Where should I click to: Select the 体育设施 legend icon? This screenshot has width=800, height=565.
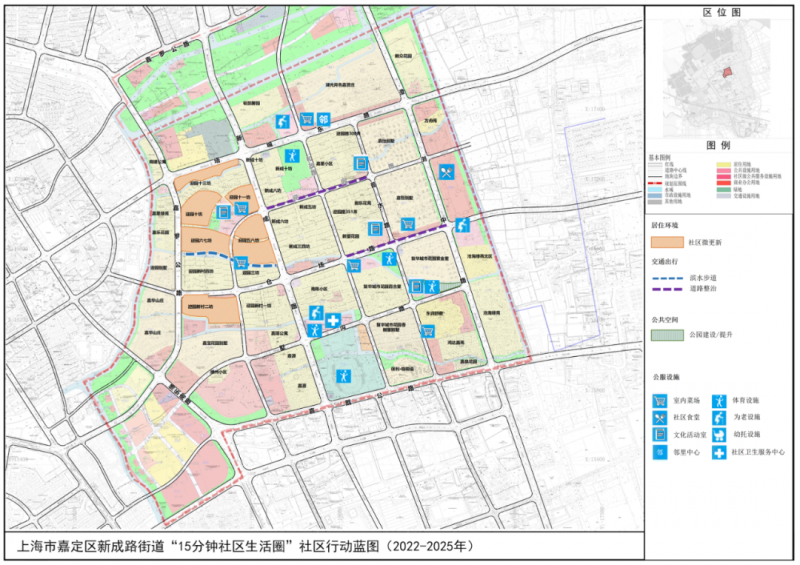click(x=718, y=401)
